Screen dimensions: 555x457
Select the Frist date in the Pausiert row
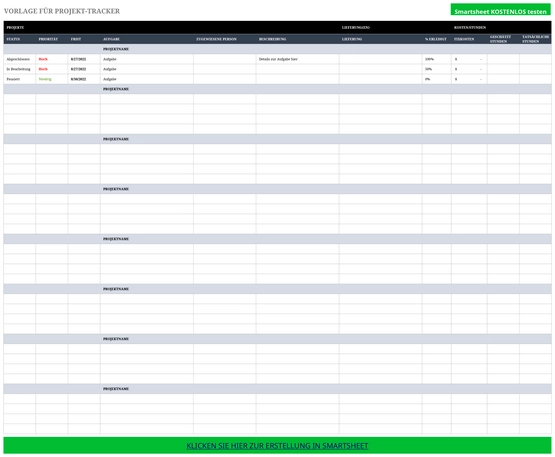click(x=84, y=79)
